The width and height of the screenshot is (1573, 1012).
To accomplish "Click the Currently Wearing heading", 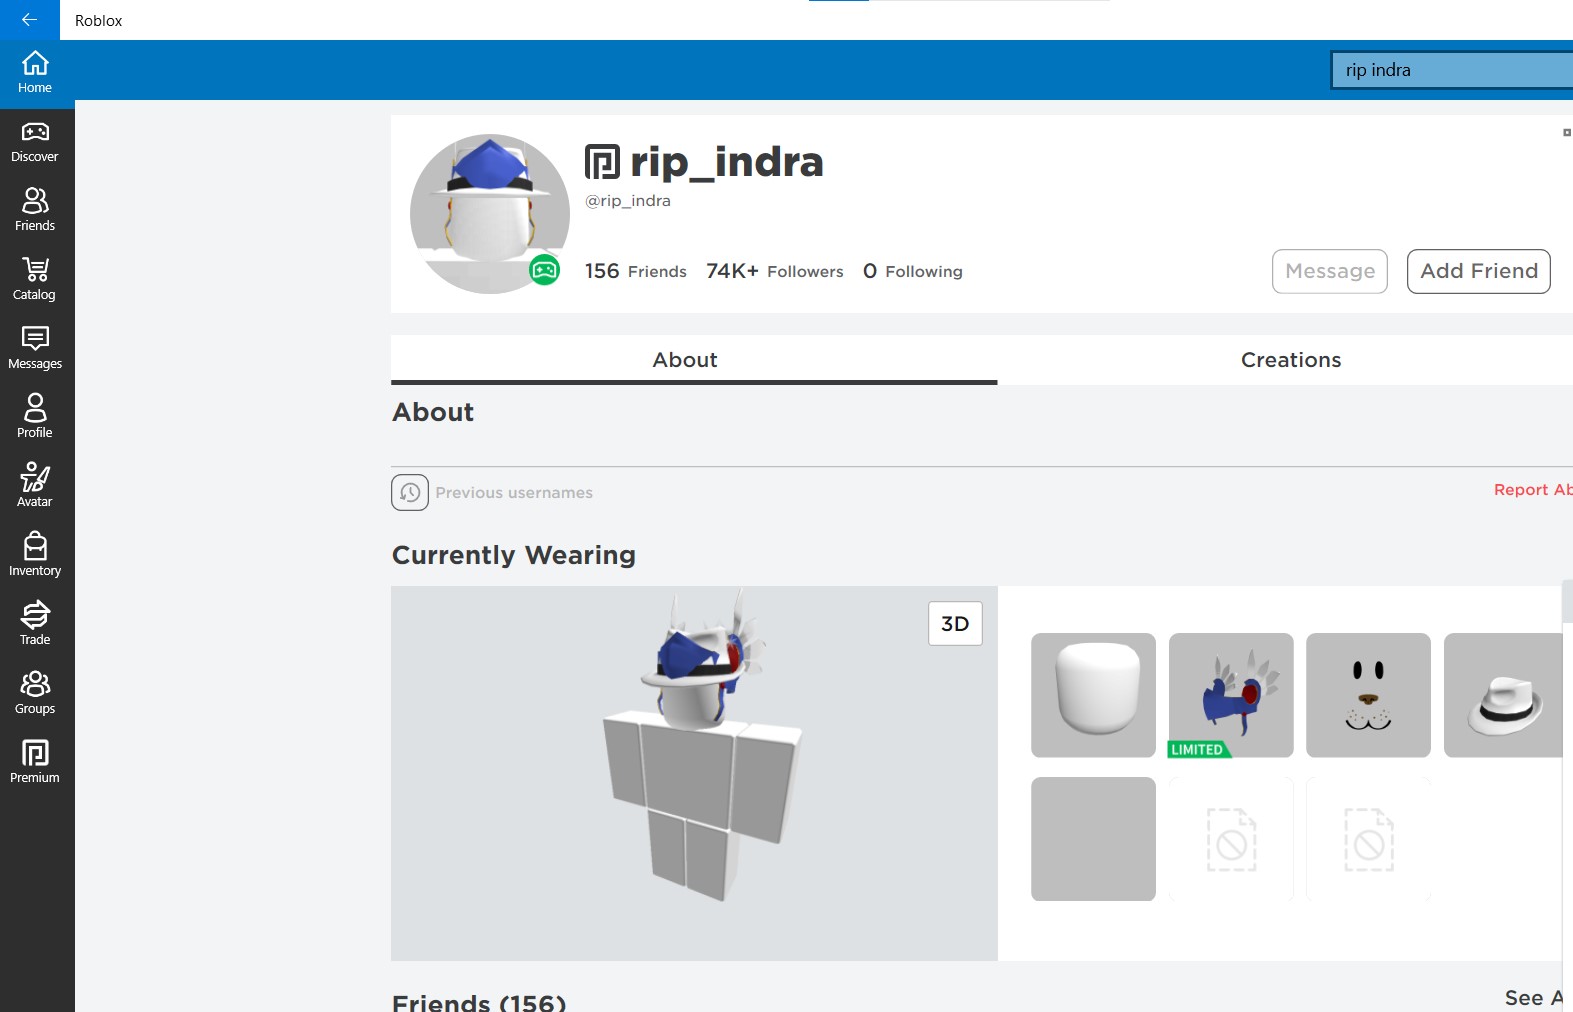I will [x=514, y=555].
